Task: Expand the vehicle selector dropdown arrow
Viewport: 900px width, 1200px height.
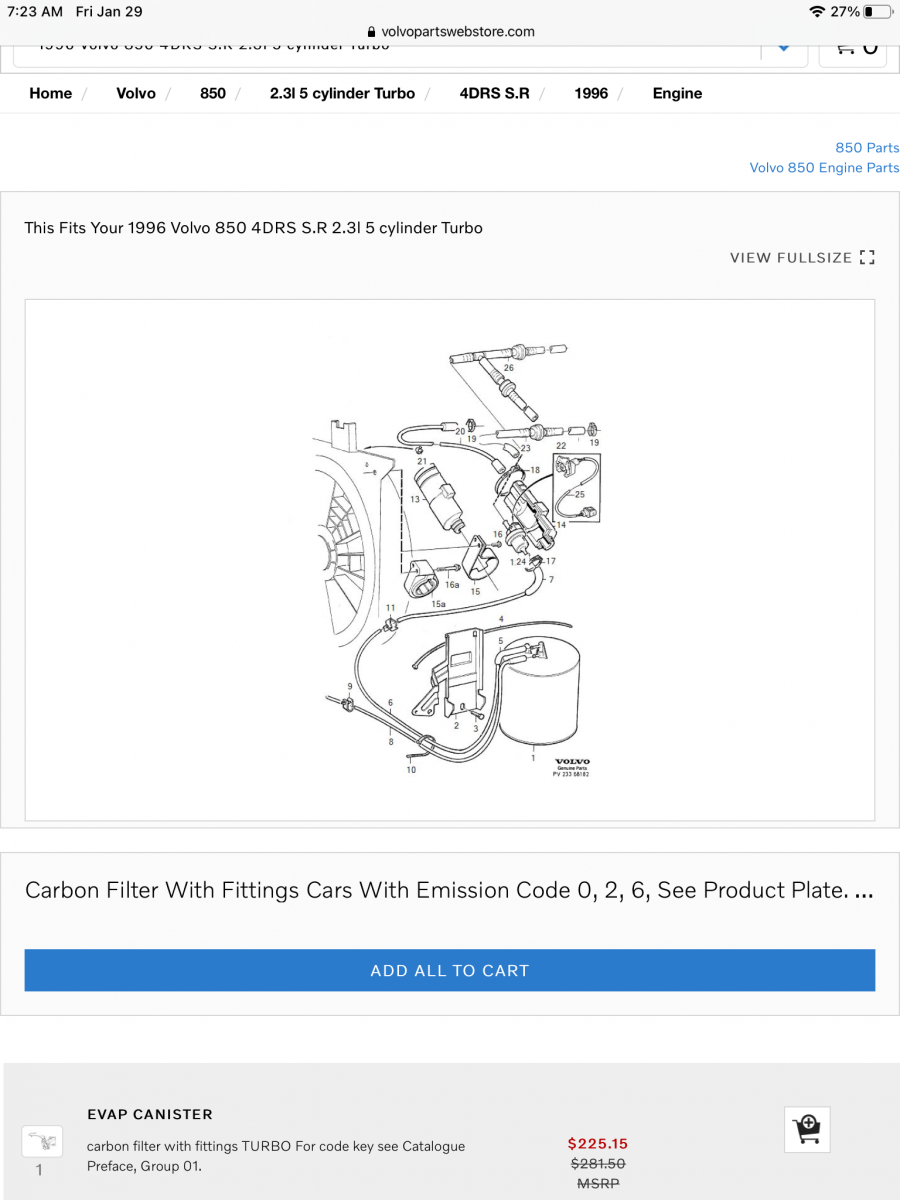Action: (784, 47)
